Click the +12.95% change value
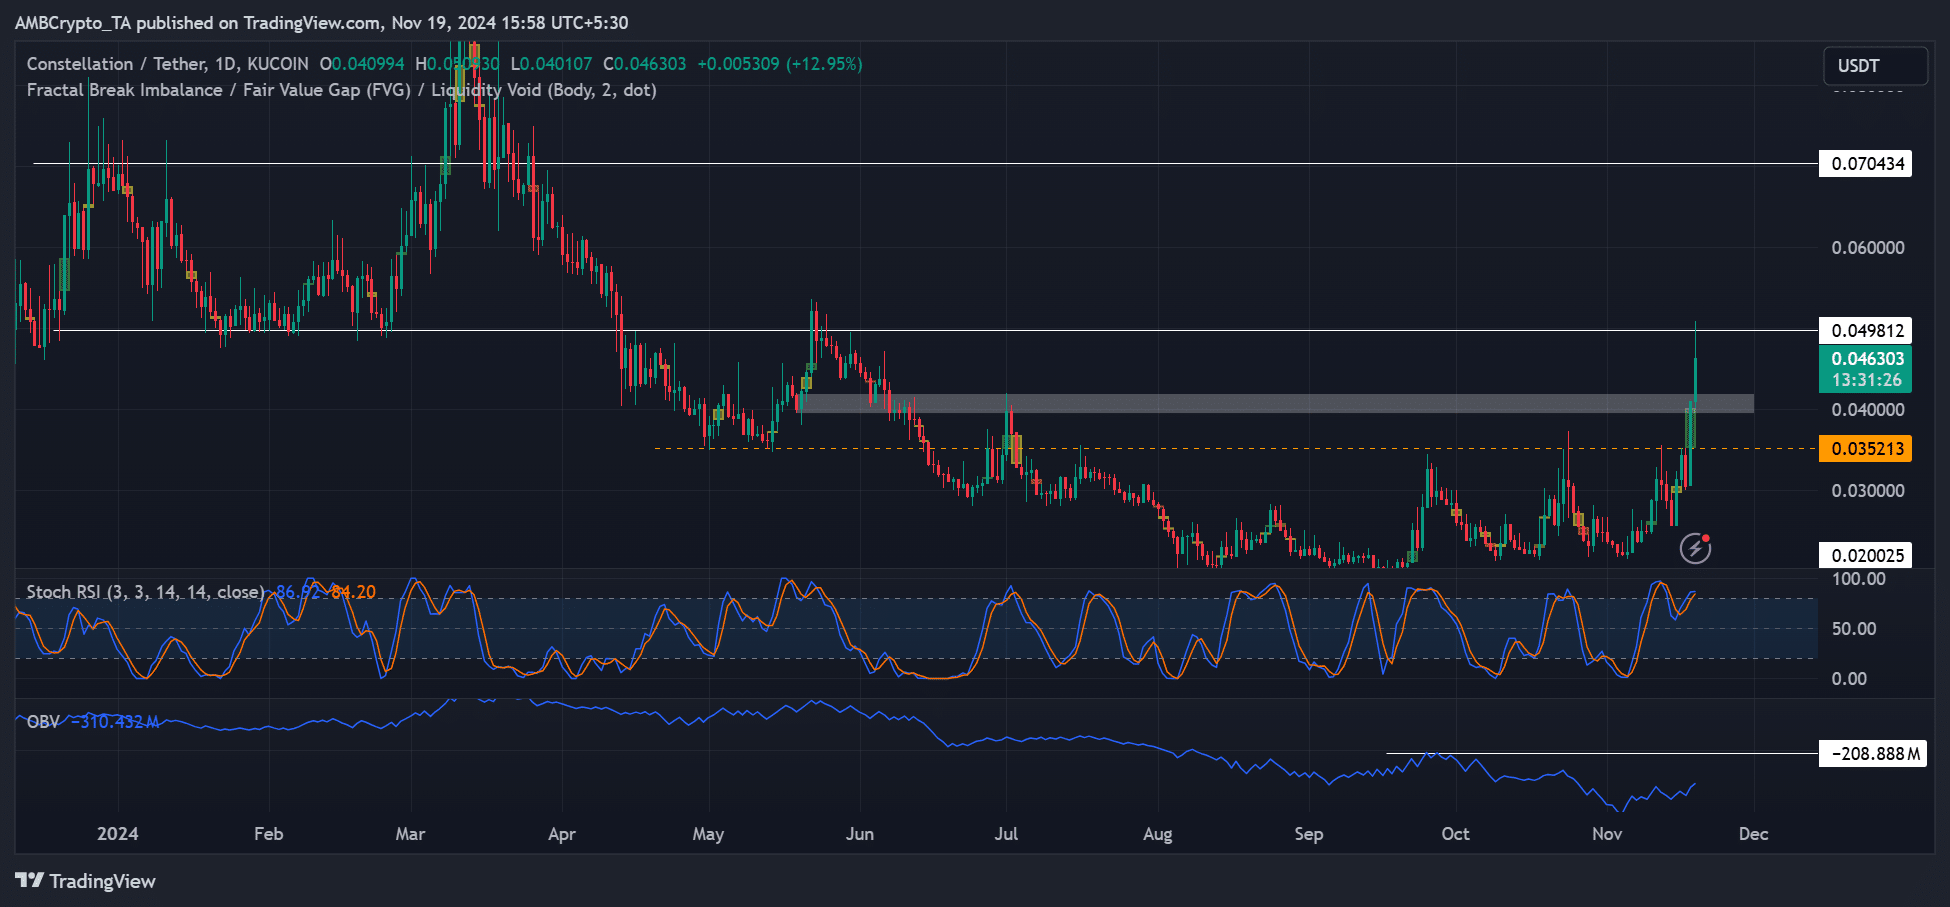 click(824, 64)
